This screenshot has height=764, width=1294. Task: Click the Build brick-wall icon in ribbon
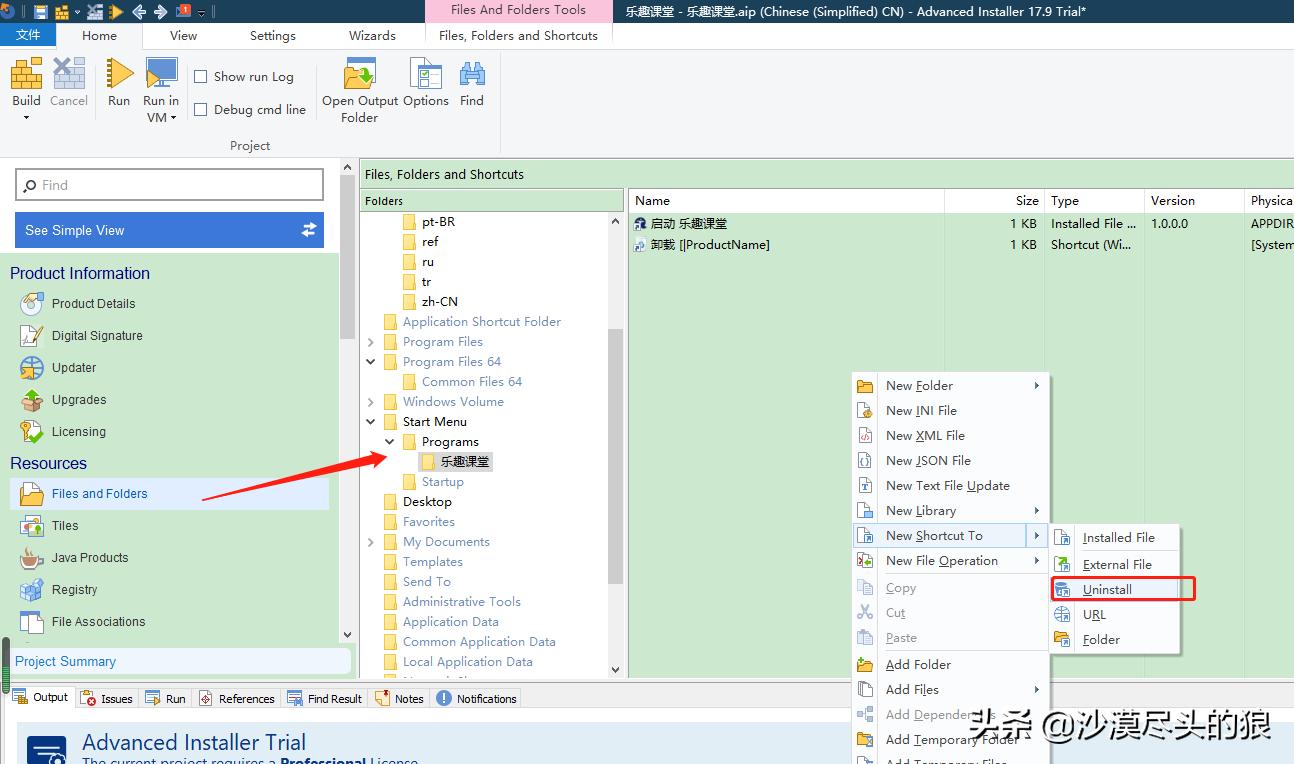point(26,74)
